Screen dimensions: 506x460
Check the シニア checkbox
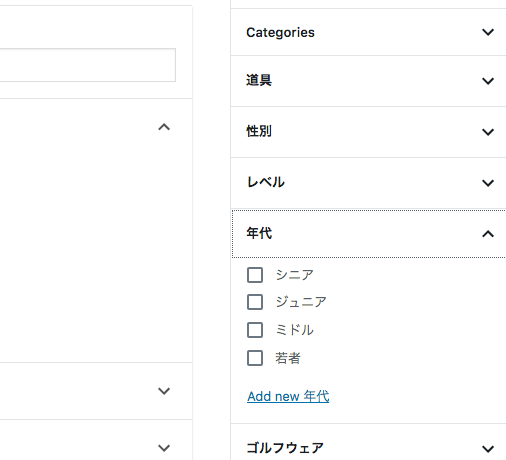pyautogui.click(x=255, y=275)
